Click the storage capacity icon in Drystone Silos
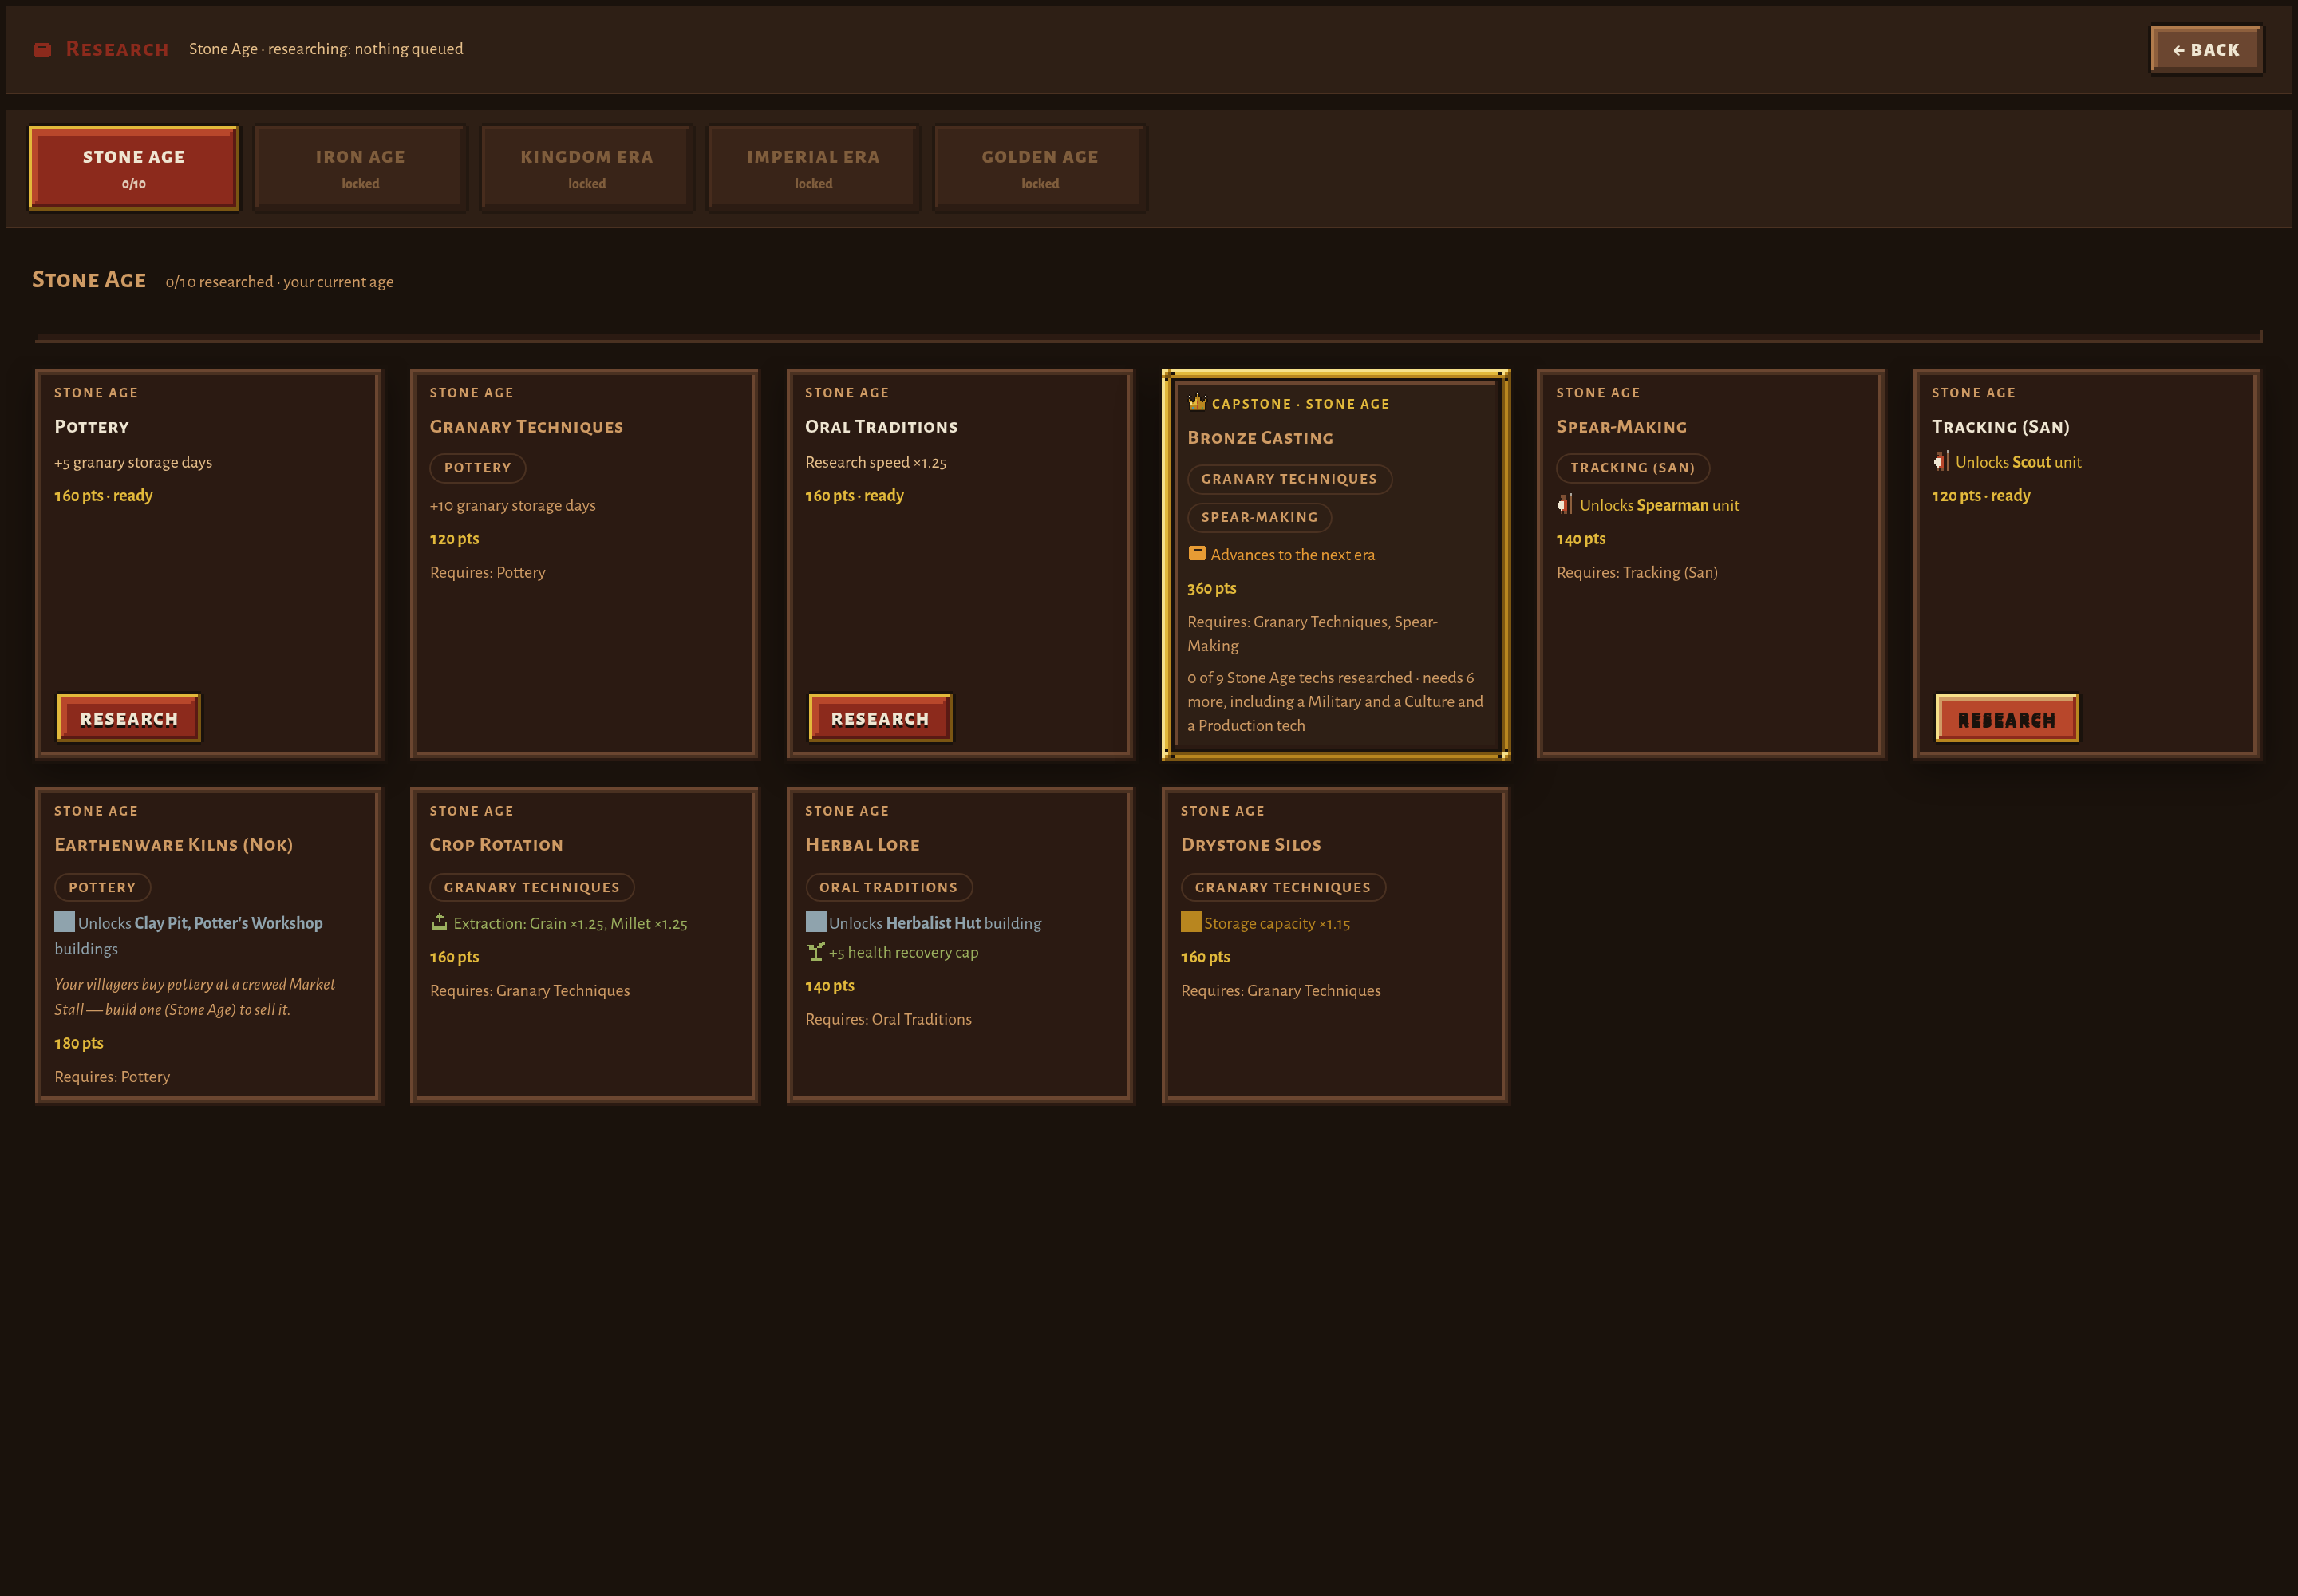 (x=1191, y=922)
